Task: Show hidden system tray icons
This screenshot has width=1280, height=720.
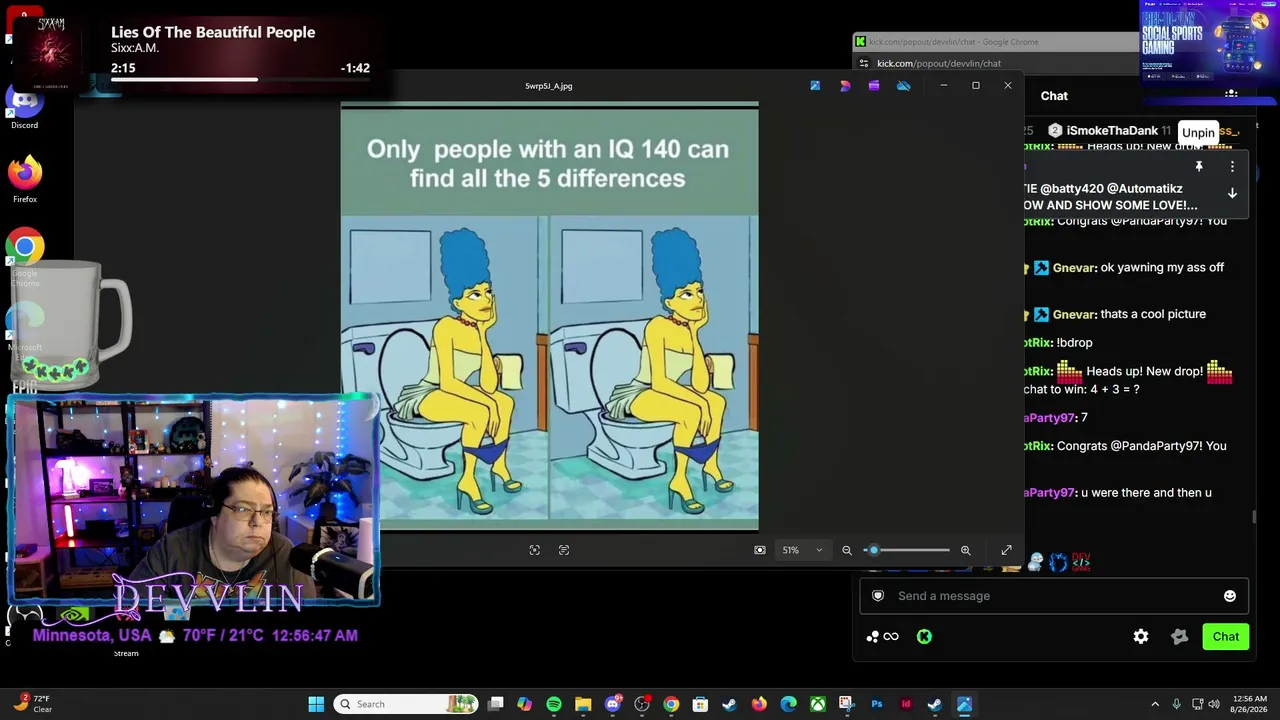Action: point(1155,704)
